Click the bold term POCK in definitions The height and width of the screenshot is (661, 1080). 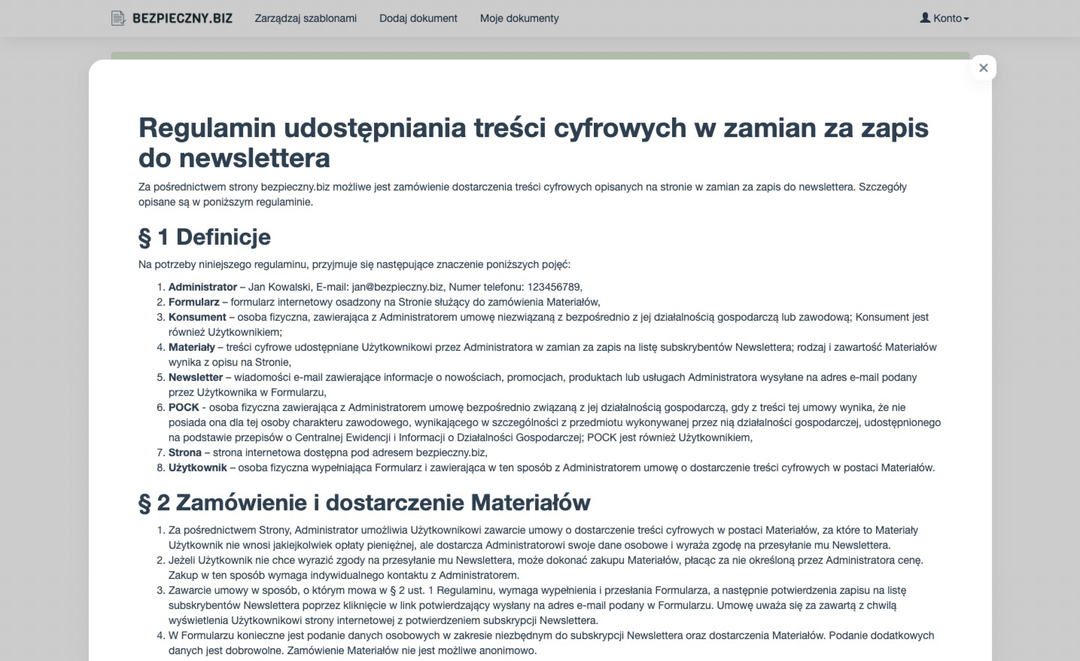tap(183, 408)
